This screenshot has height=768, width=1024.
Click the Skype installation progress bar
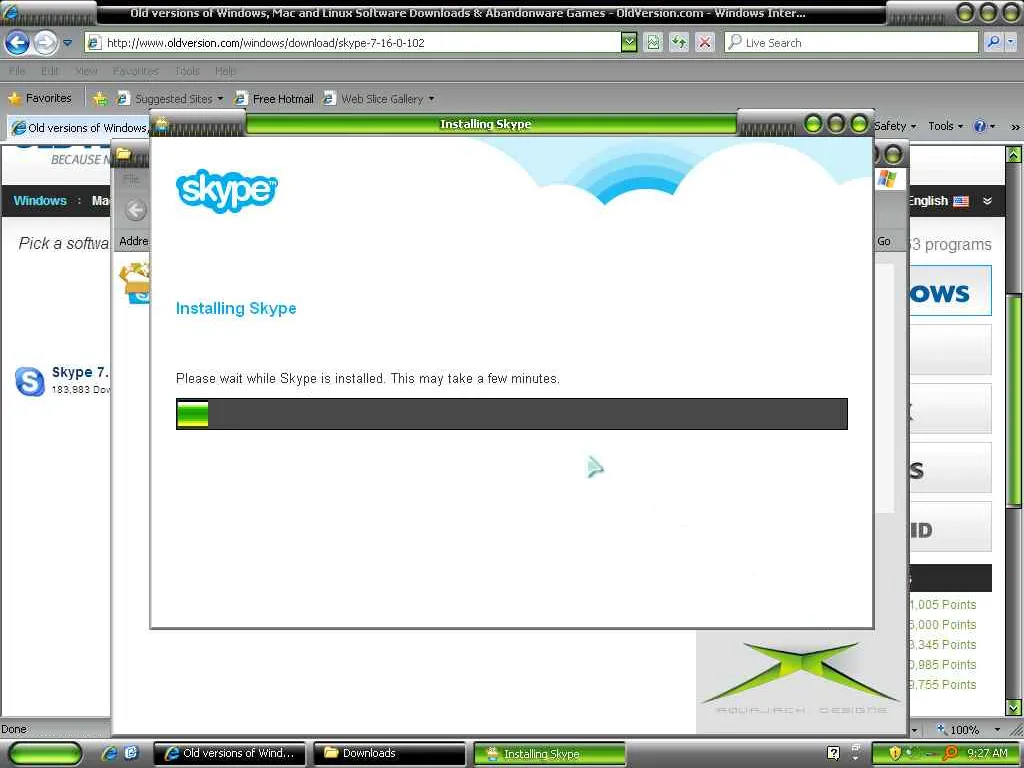[x=511, y=413]
